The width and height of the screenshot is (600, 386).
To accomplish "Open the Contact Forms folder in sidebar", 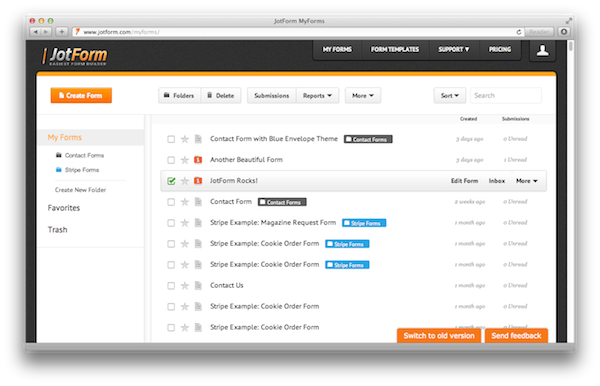I will click(x=84, y=155).
